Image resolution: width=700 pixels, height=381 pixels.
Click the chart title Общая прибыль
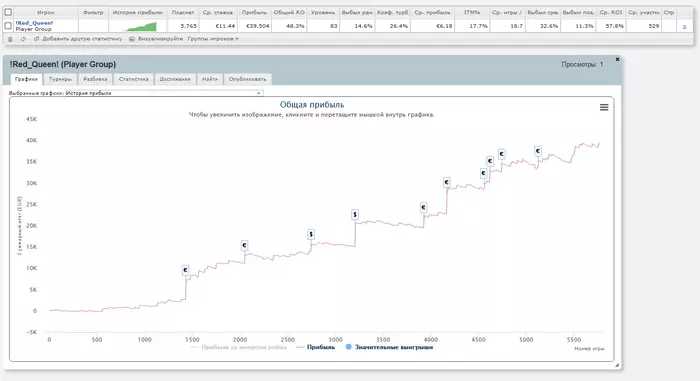click(x=312, y=105)
